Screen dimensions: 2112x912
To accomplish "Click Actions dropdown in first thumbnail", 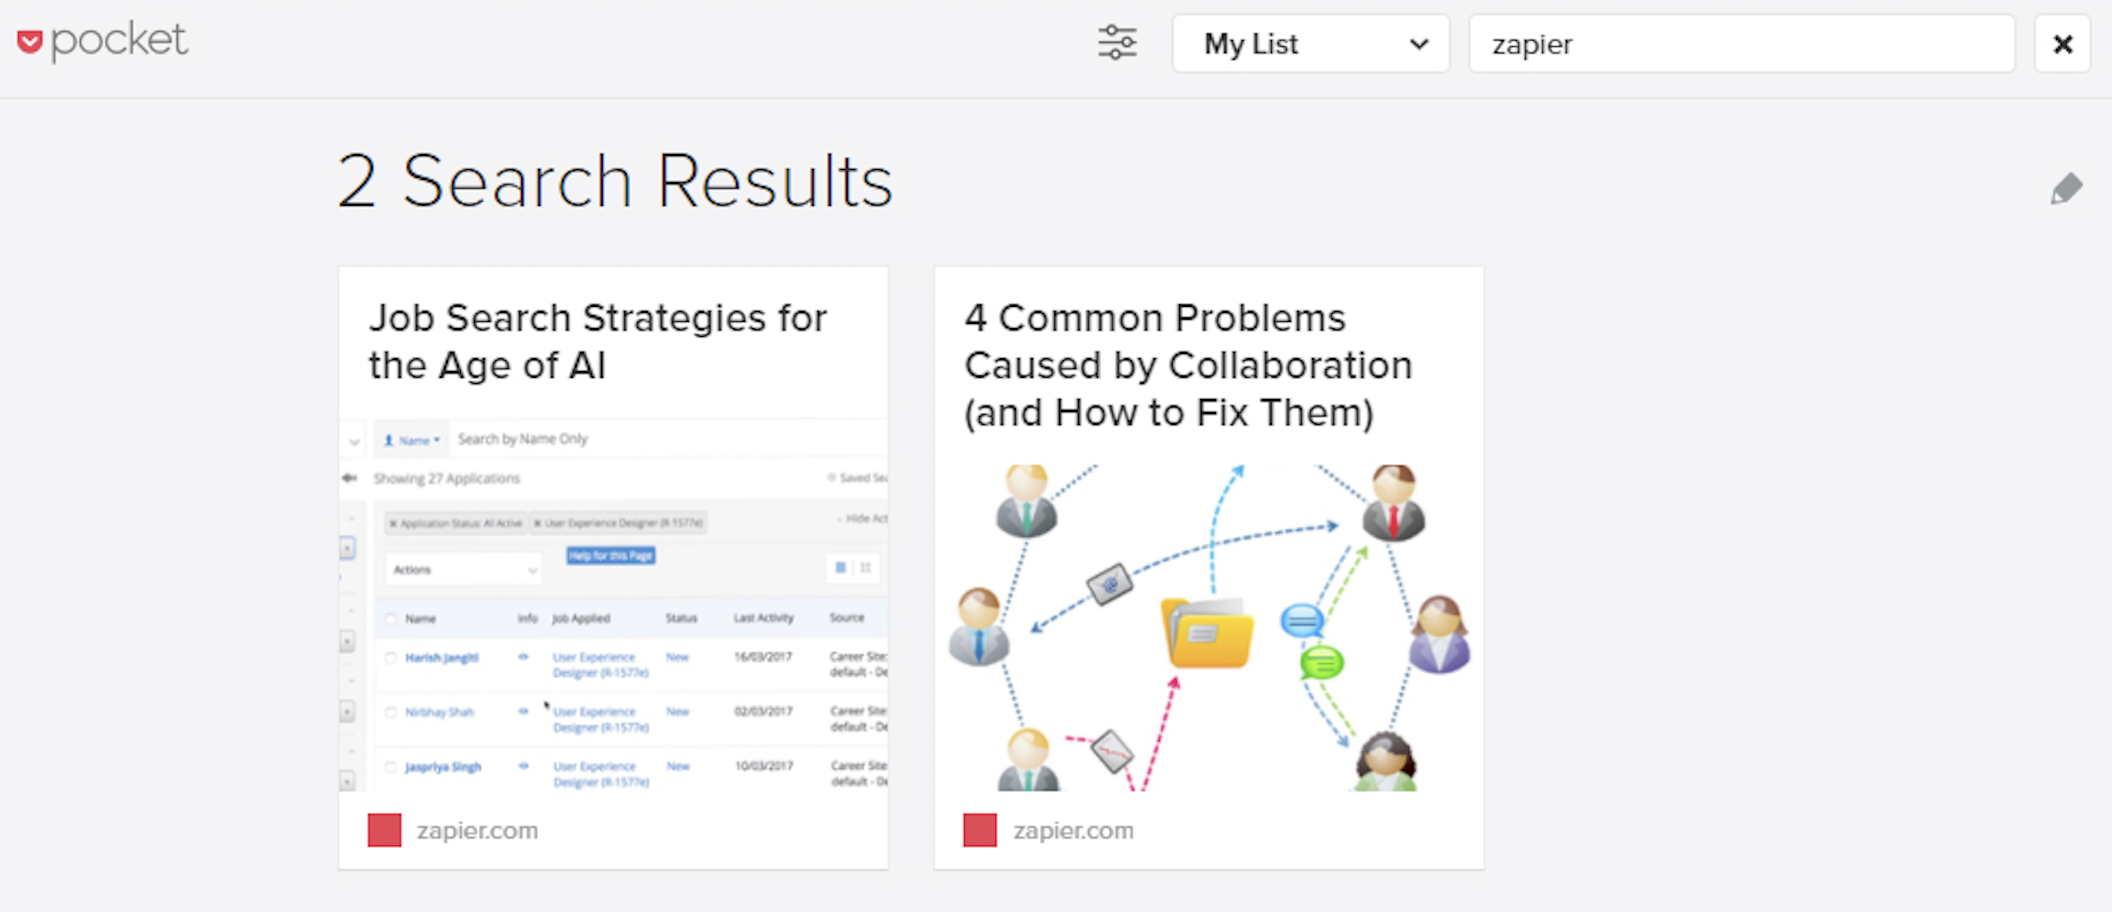I will [463, 569].
